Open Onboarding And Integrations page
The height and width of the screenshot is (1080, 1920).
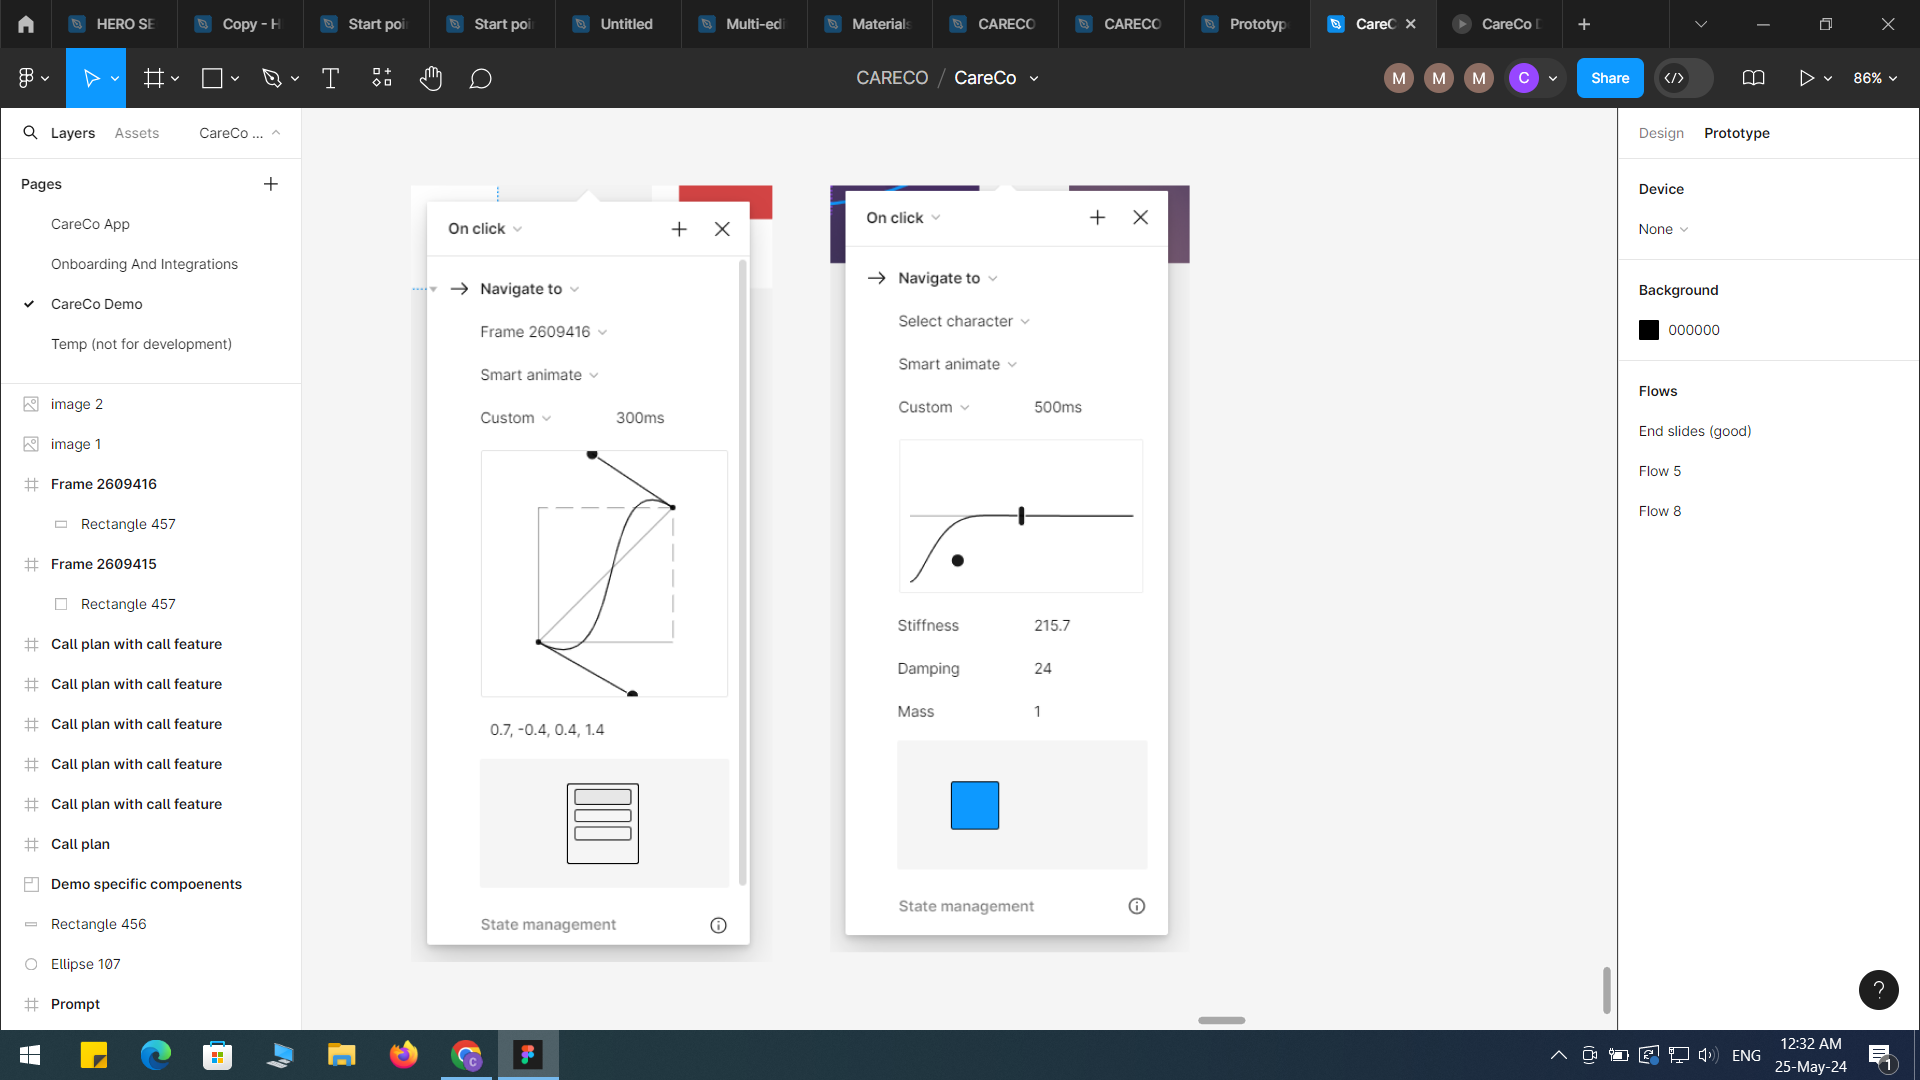[x=144, y=264]
